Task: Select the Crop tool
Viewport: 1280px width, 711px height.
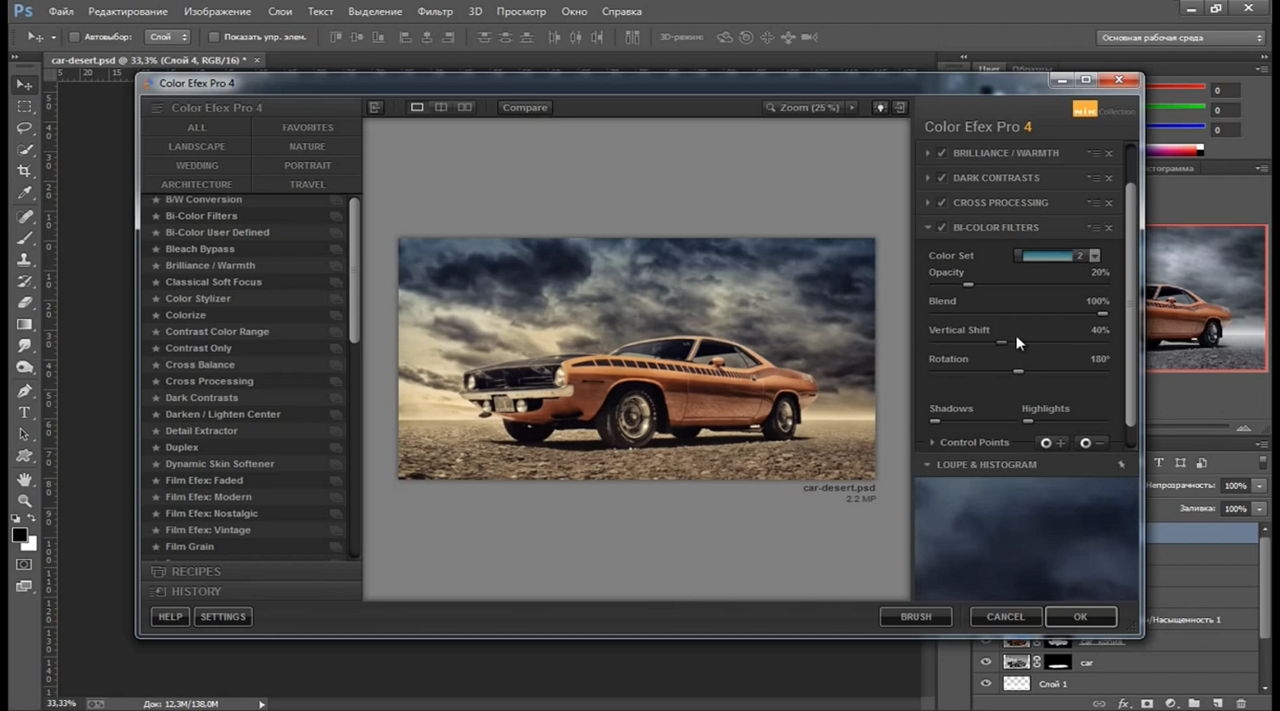Action: 25,171
